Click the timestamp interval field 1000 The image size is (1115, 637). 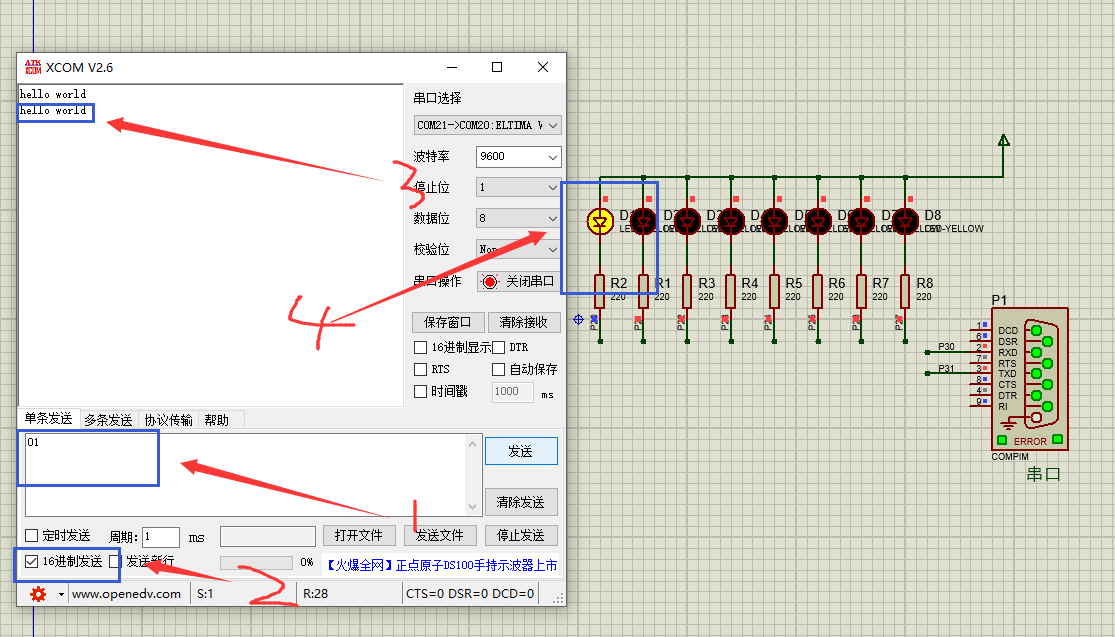(x=513, y=392)
